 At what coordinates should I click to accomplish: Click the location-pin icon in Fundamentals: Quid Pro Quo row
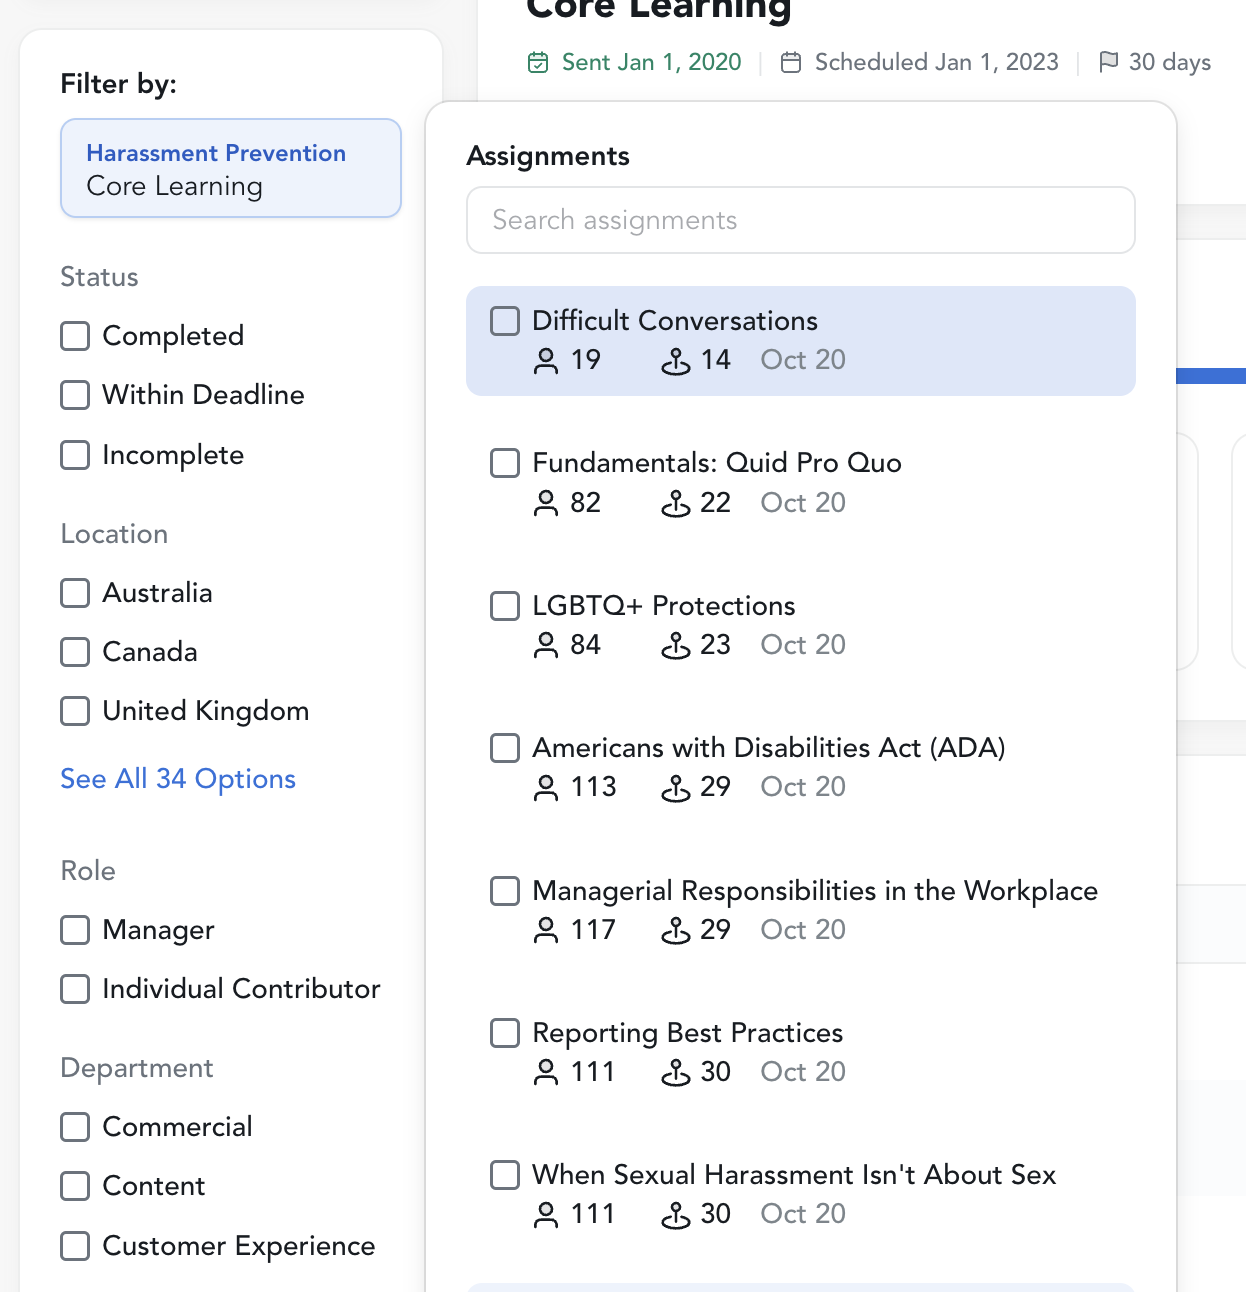[676, 503]
